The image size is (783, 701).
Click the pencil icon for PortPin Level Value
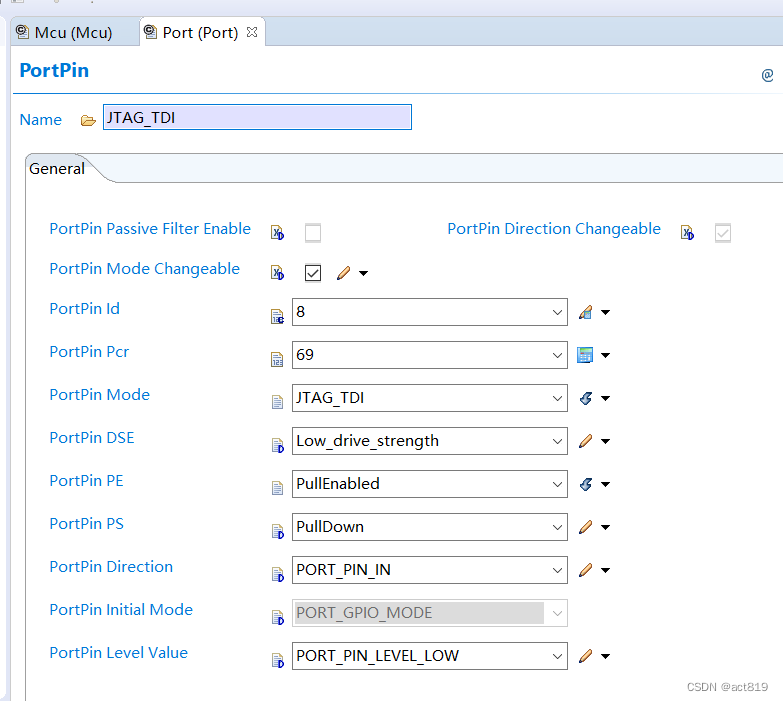pyautogui.click(x=586, y=656)
